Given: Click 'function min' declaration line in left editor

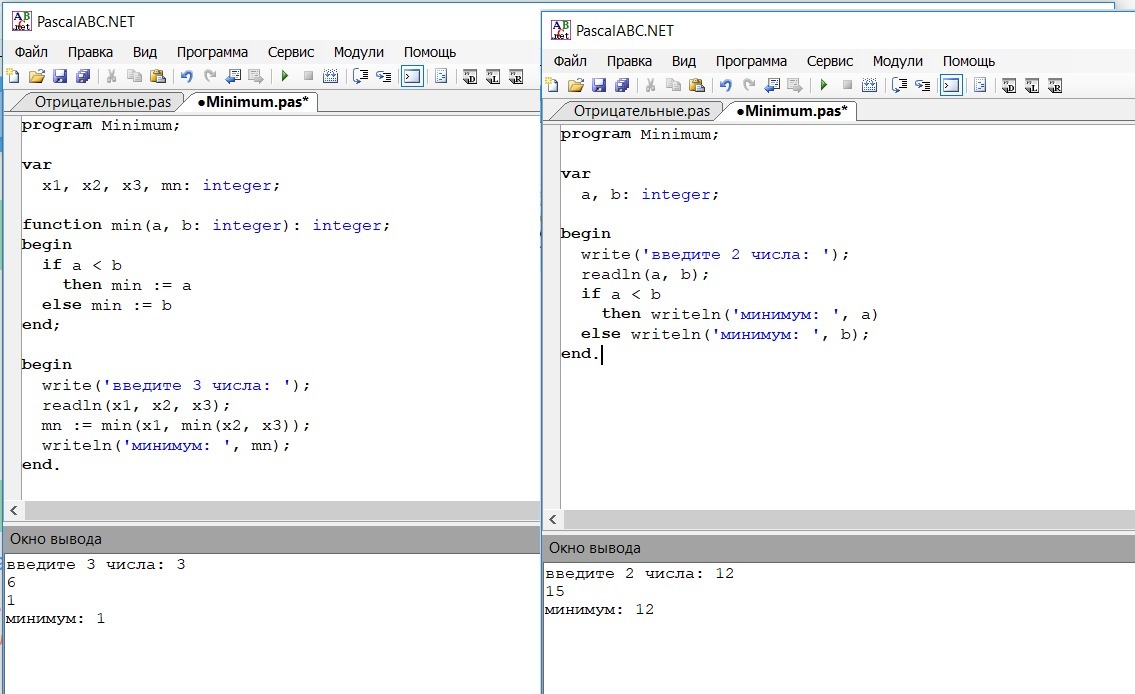Looking at the screenshot, I should 206,225.
